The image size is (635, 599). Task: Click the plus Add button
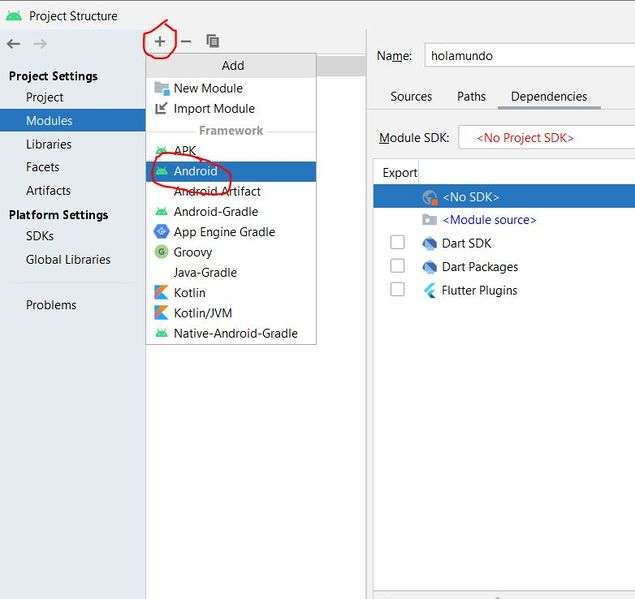tap(160, 41)
